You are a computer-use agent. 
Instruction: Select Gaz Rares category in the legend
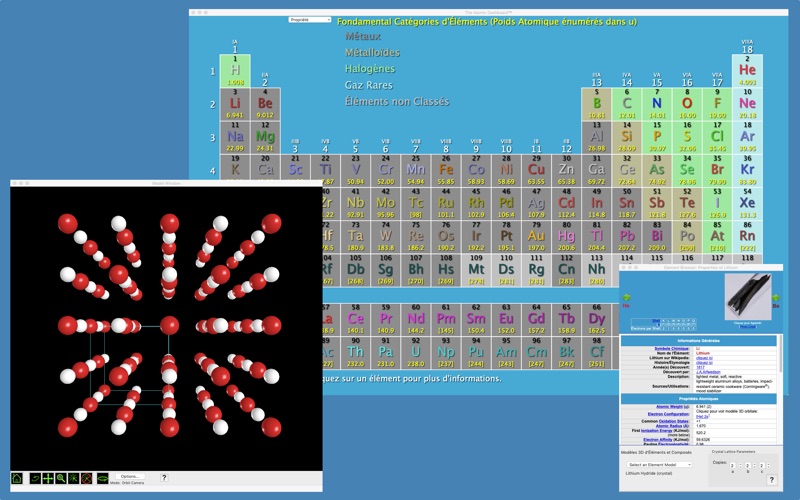pos(369,85)
